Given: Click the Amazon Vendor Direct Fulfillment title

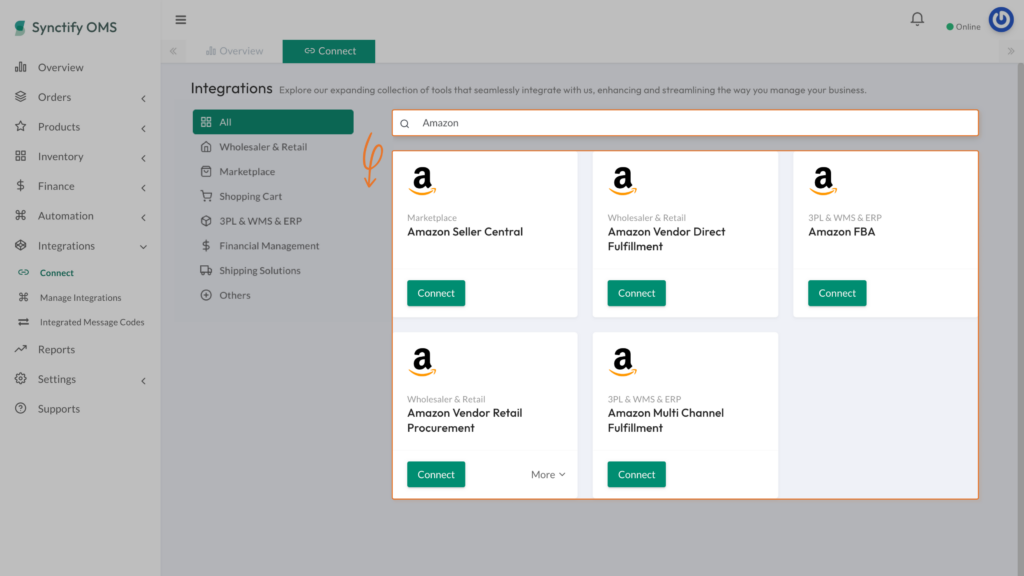Looking at the screenshot, I should tap(666, 239).
